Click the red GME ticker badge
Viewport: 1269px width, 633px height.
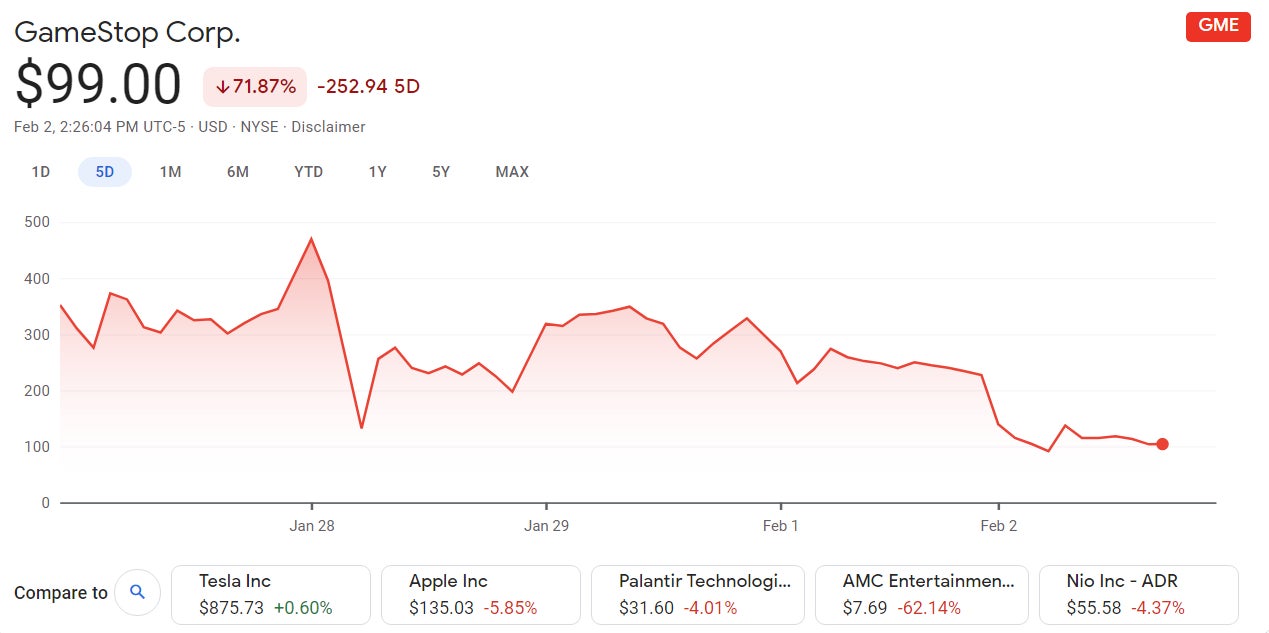[x=1217, y=26]
